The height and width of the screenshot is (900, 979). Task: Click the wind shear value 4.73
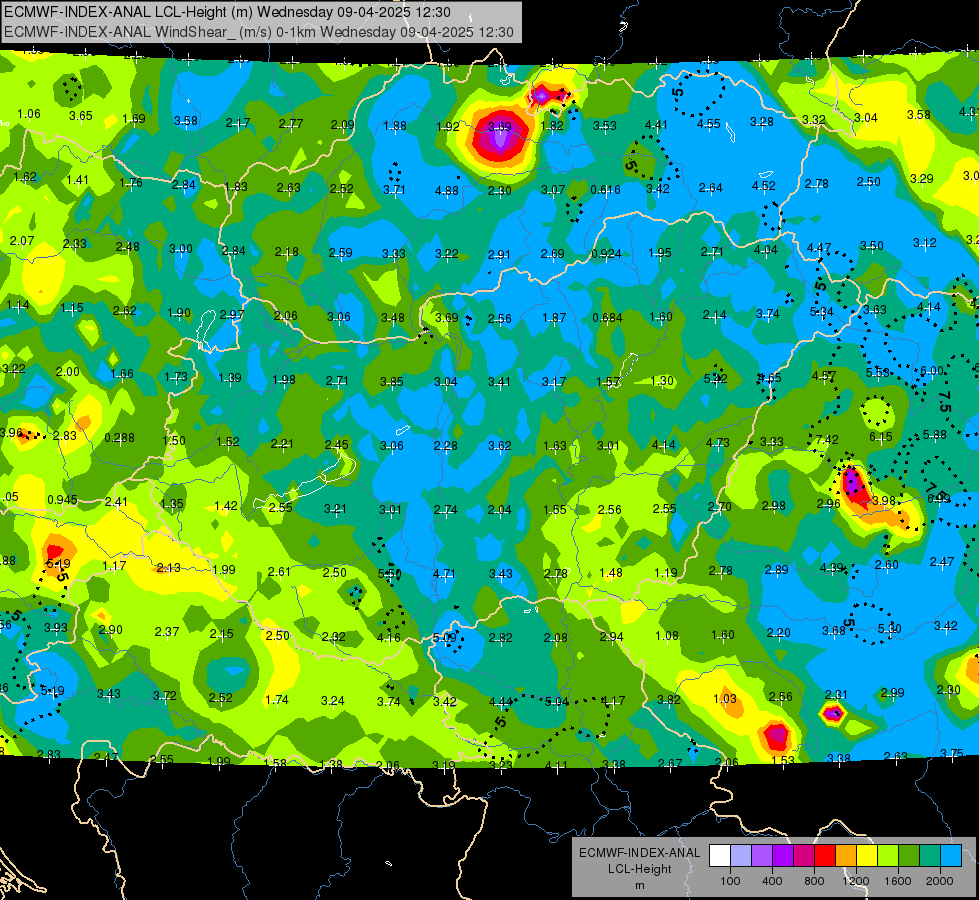coord(717,443)
